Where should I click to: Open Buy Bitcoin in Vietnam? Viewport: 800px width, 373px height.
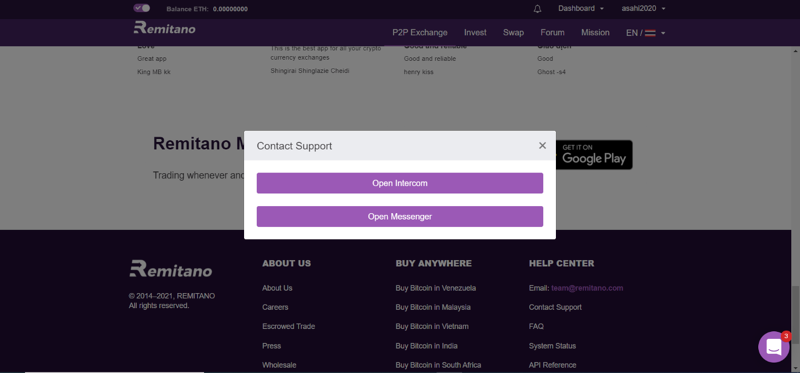(432, 327)
